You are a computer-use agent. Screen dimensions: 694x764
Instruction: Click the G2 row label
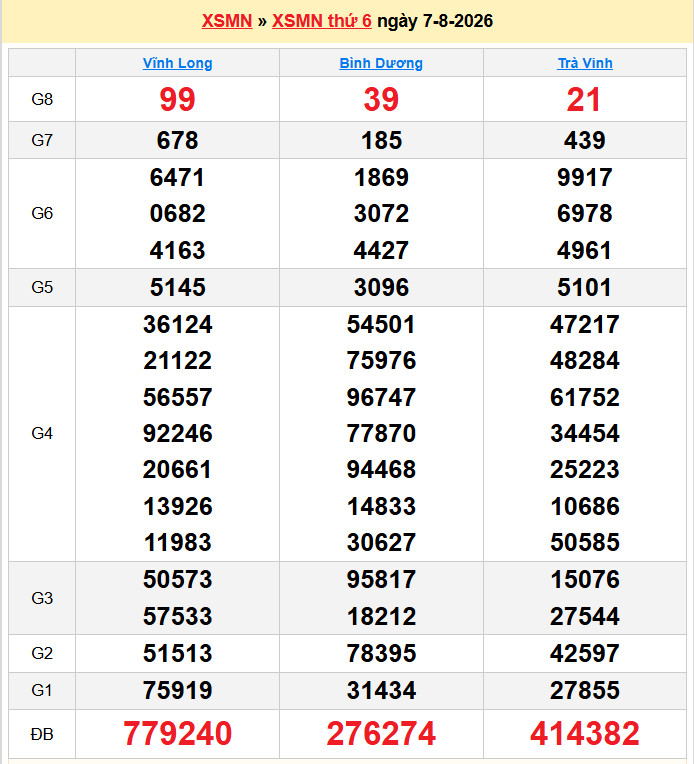[x=42, y=653]
